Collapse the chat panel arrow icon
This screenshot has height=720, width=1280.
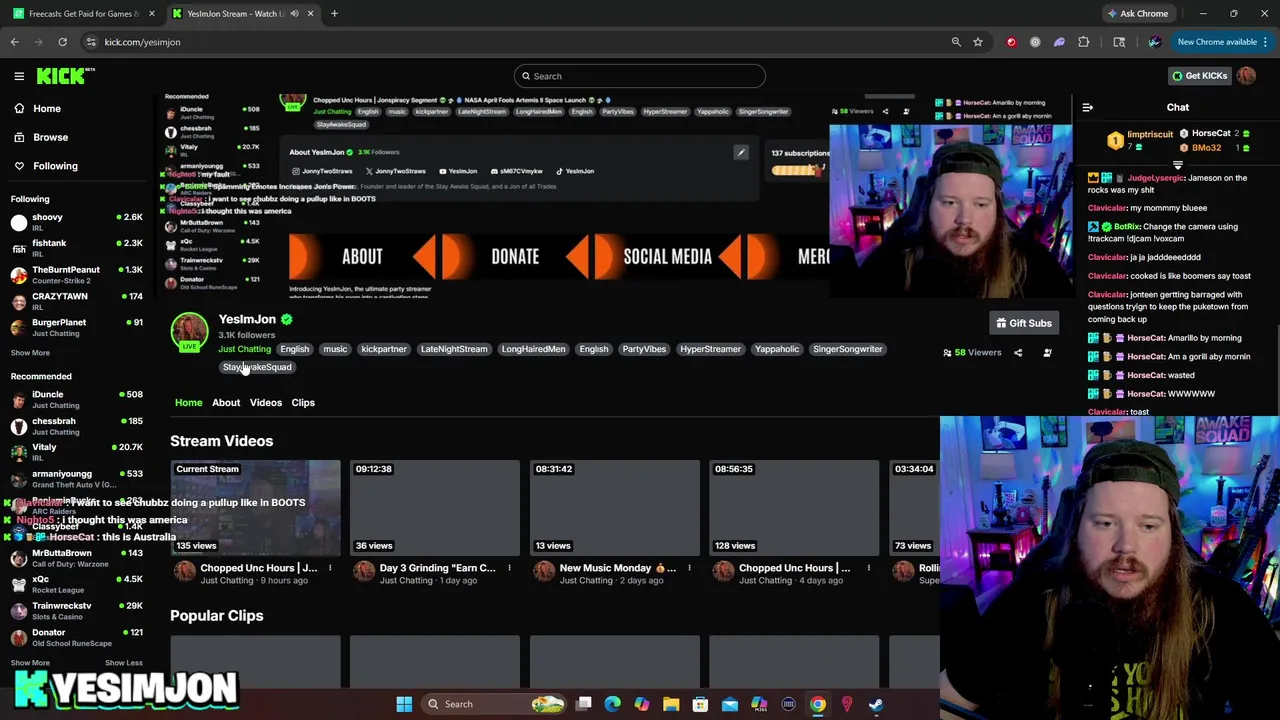click(x=1088, y=108)
